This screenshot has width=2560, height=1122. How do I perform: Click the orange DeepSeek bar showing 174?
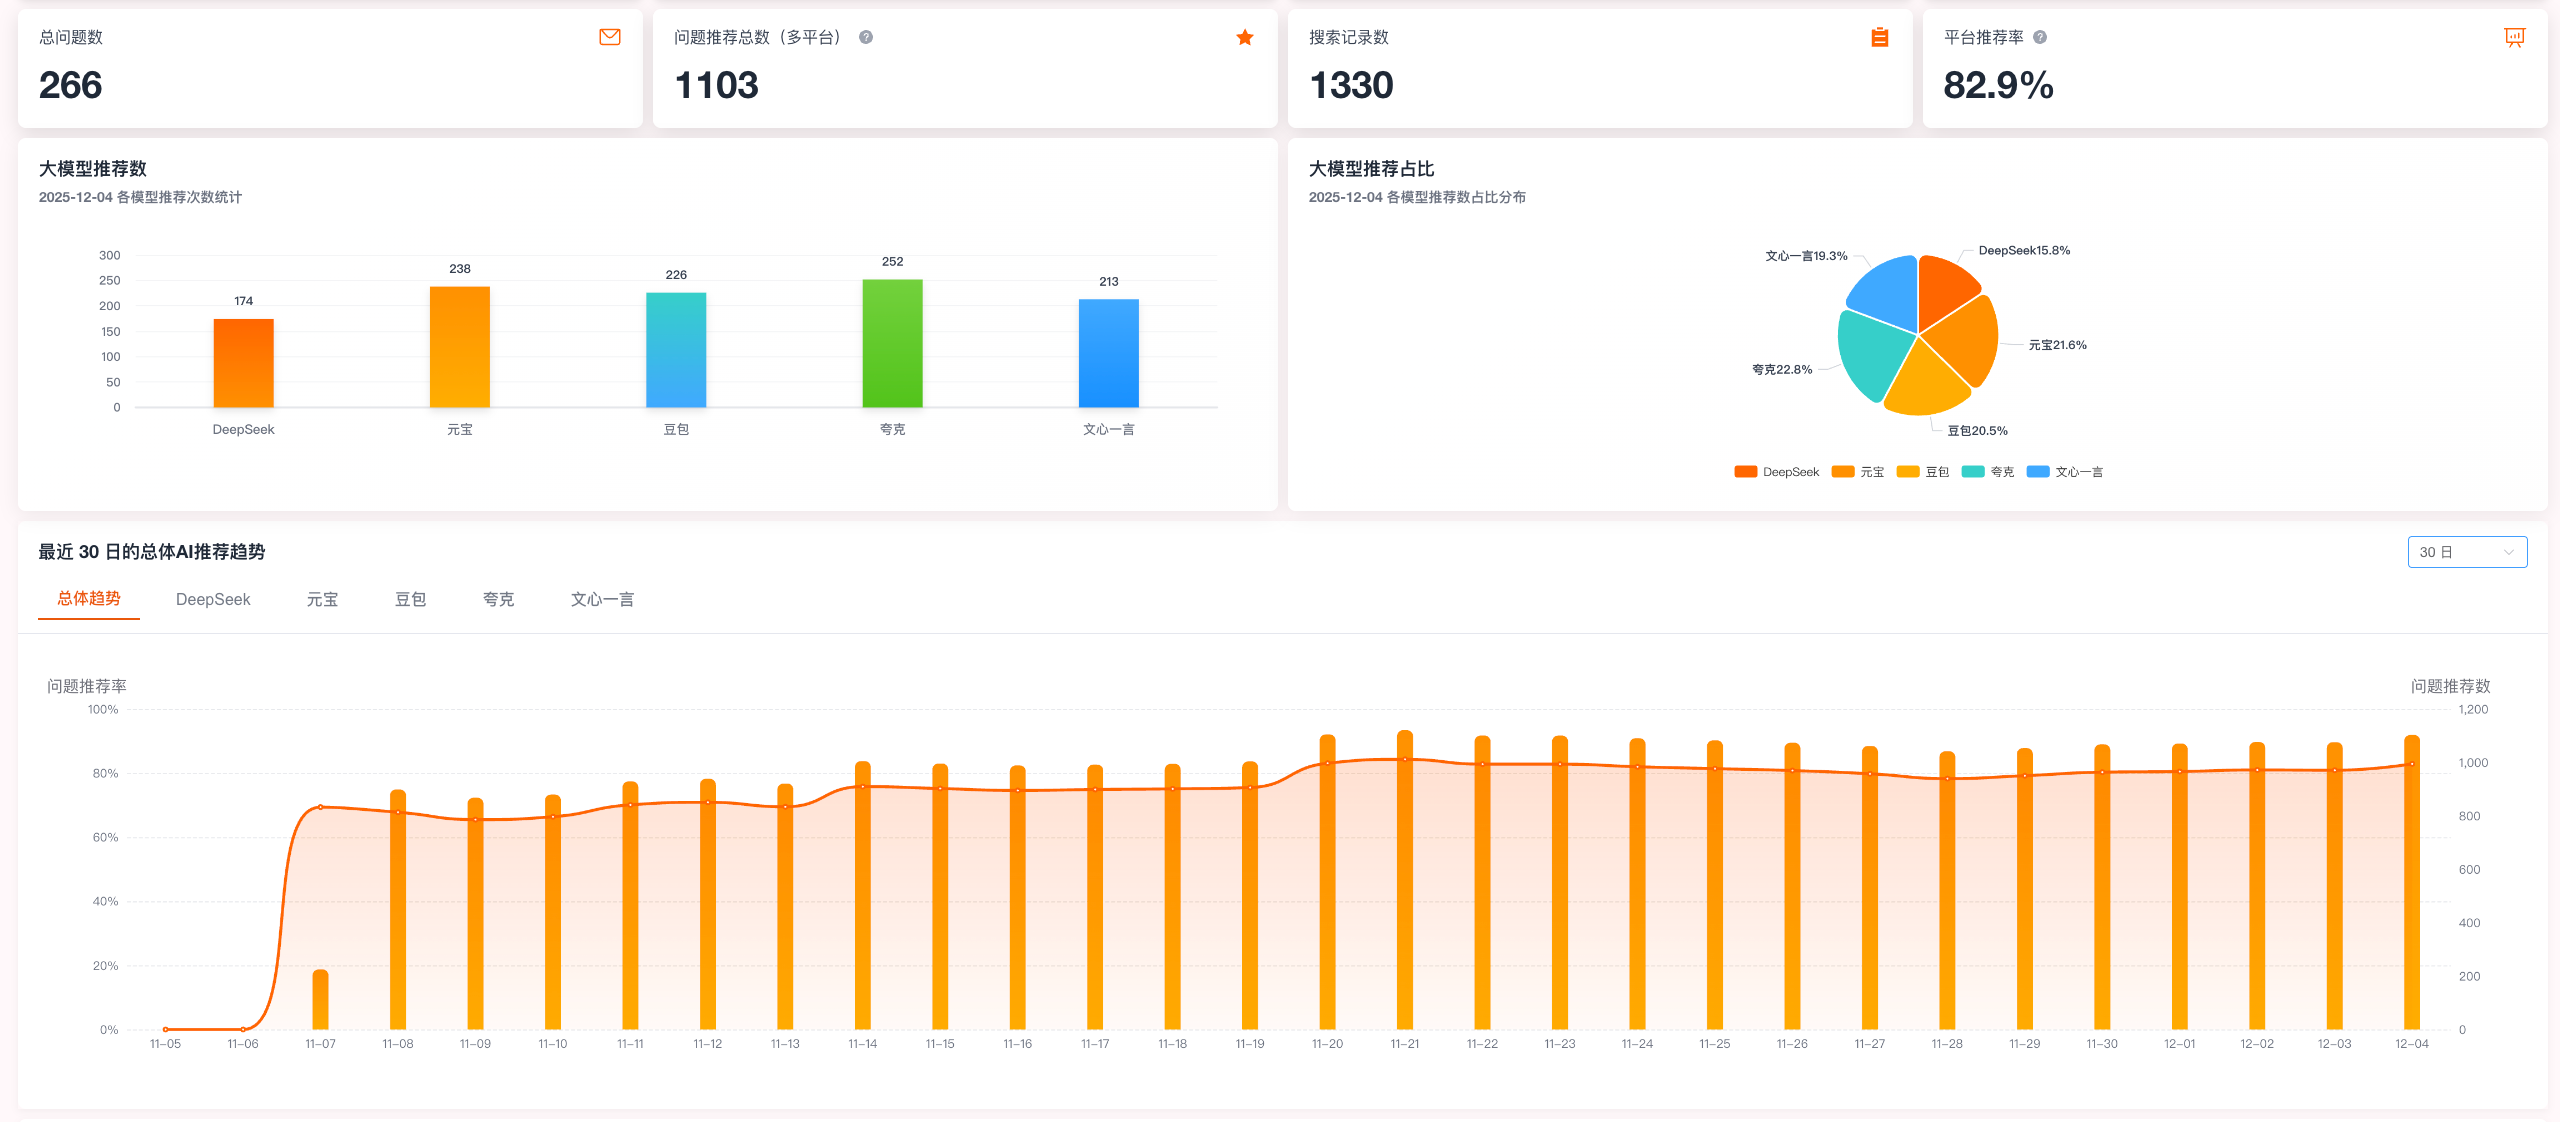(x=243, y=363)
